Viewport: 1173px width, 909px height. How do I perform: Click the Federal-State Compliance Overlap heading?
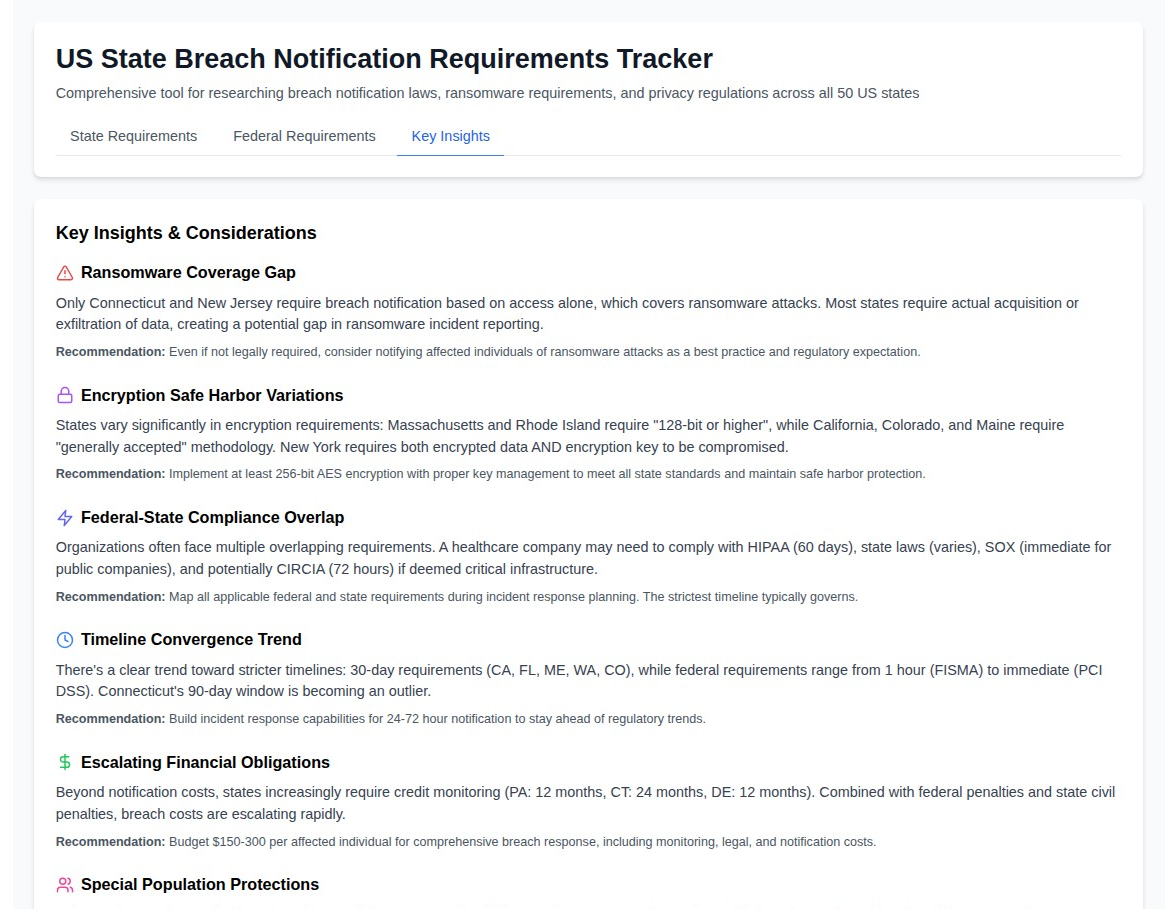click(x=212, y=518)
